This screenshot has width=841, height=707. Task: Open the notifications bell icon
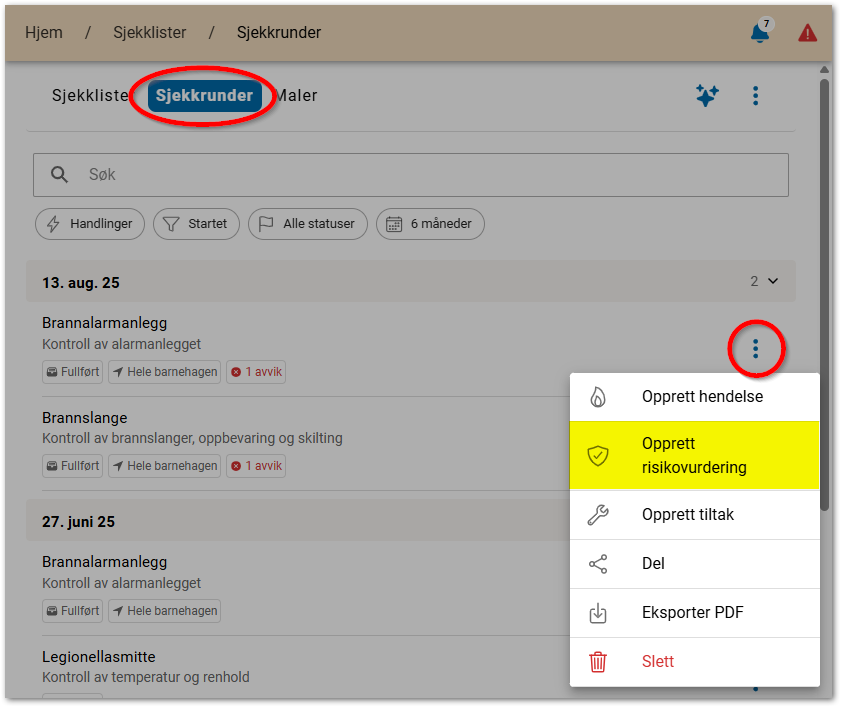point(760,33)
